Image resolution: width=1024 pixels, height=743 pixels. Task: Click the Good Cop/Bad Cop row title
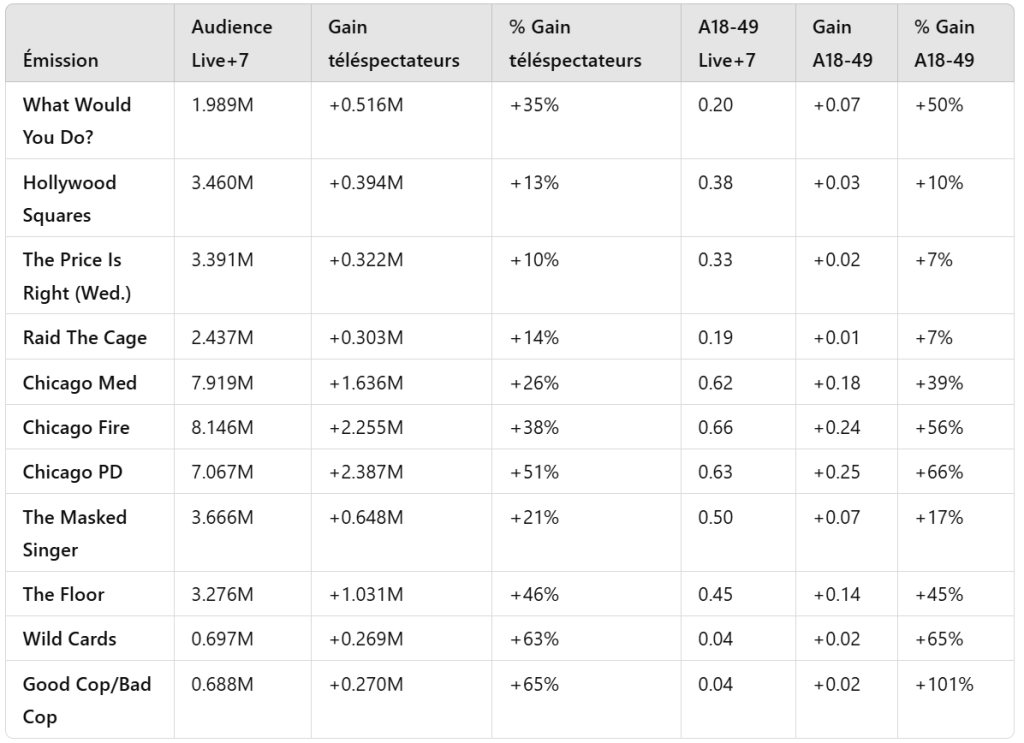point(87,700)
